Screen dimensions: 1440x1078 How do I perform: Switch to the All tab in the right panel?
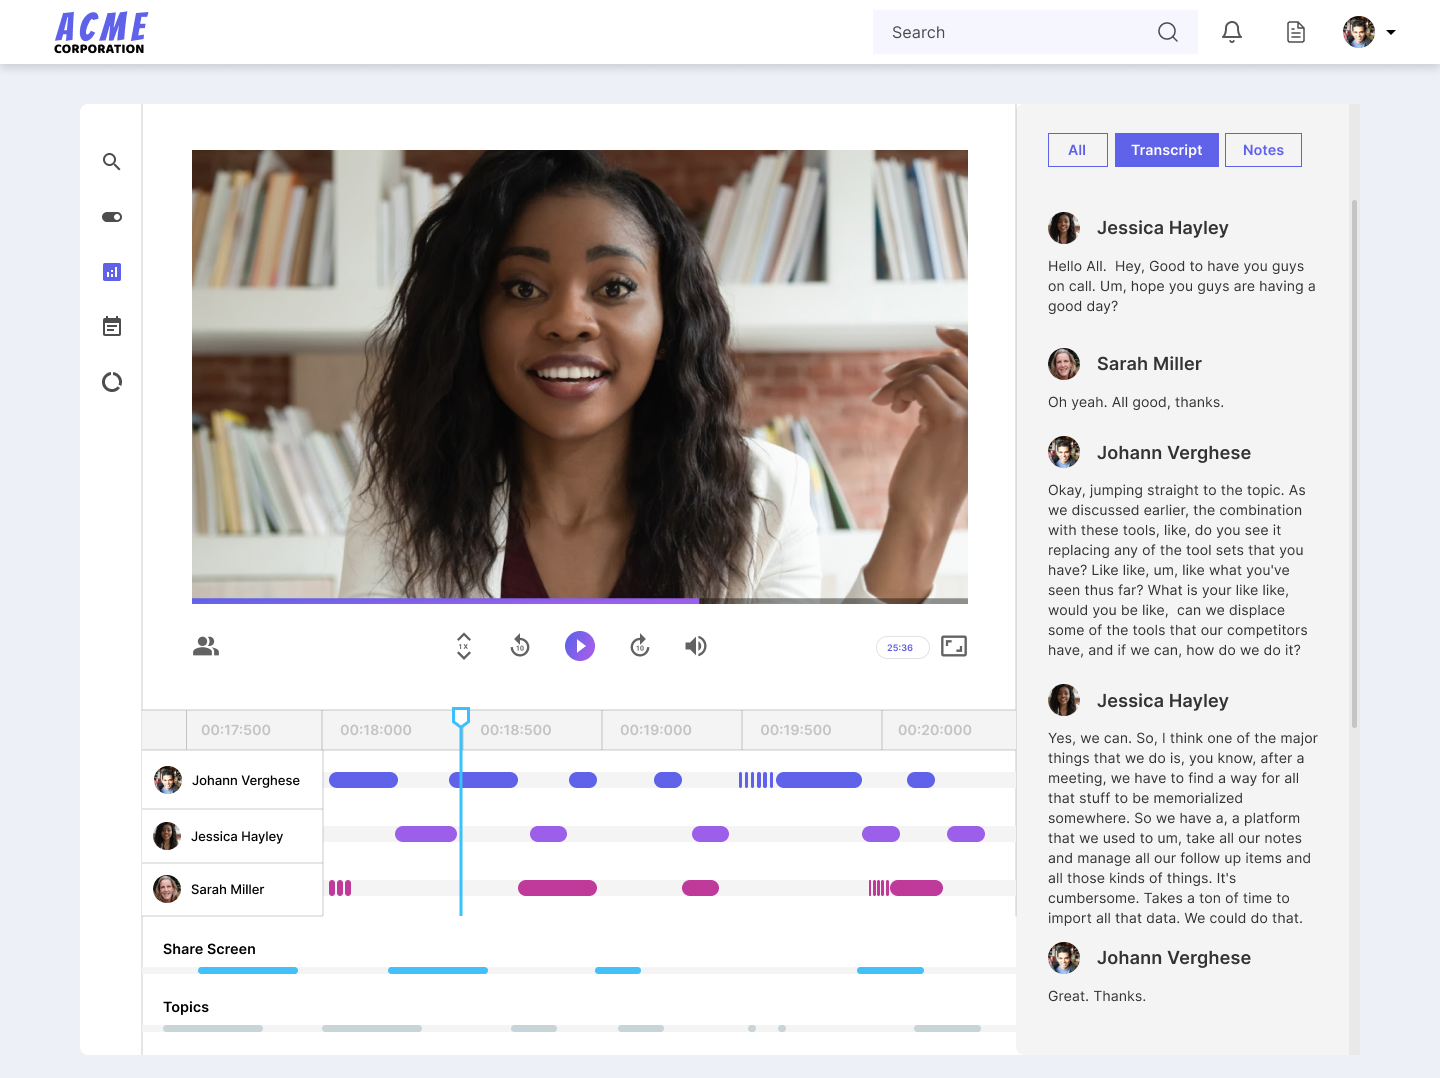(x=1077, y=149)
